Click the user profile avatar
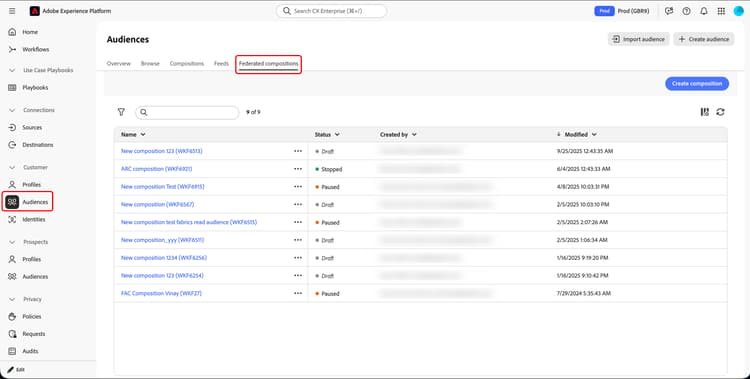Screen dimensions: 750x379 (739, 11)
